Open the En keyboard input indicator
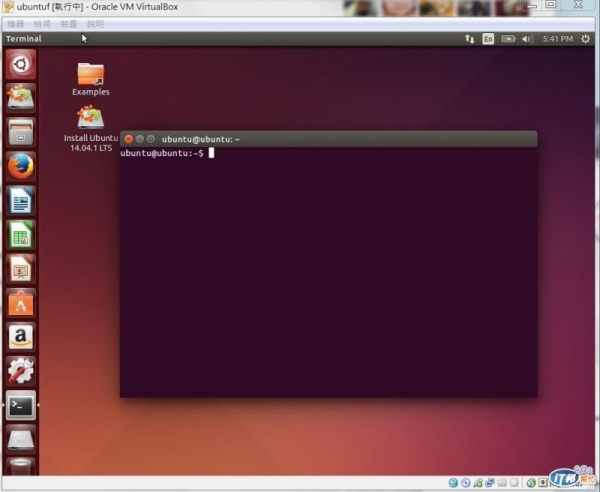 [x=488, y=39]
